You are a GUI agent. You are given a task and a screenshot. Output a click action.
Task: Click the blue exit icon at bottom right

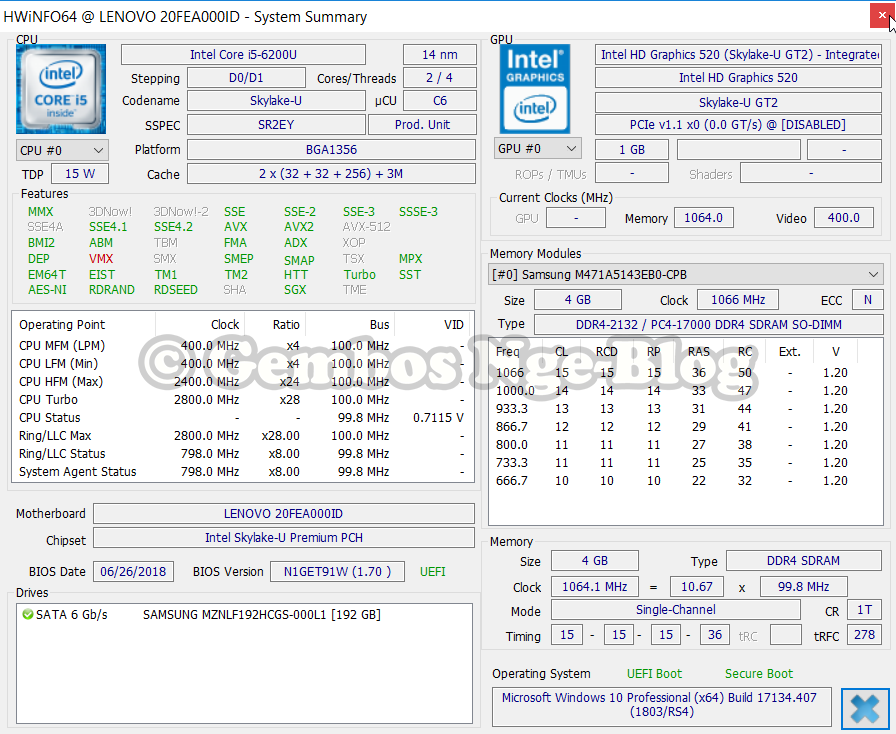click(865, 708)
